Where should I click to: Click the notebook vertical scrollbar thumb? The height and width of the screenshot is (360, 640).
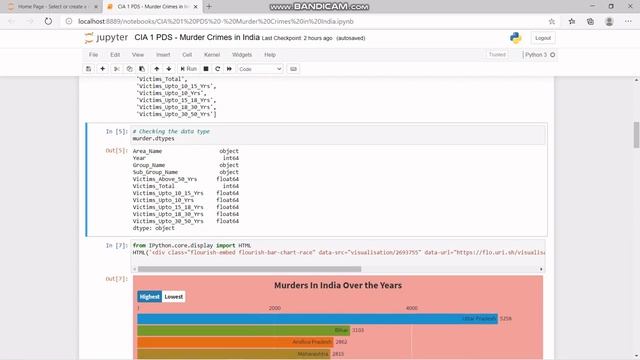(636, 135)
